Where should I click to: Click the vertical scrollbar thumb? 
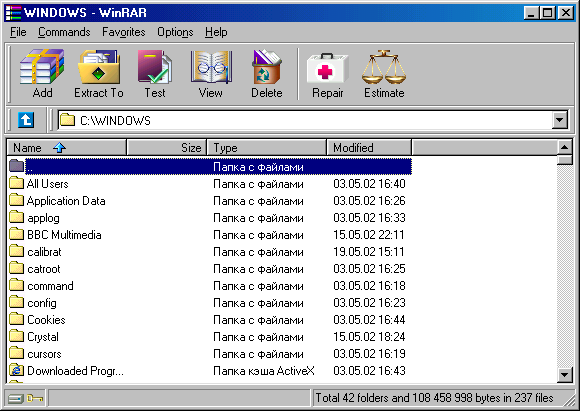(x=564, y=160)
